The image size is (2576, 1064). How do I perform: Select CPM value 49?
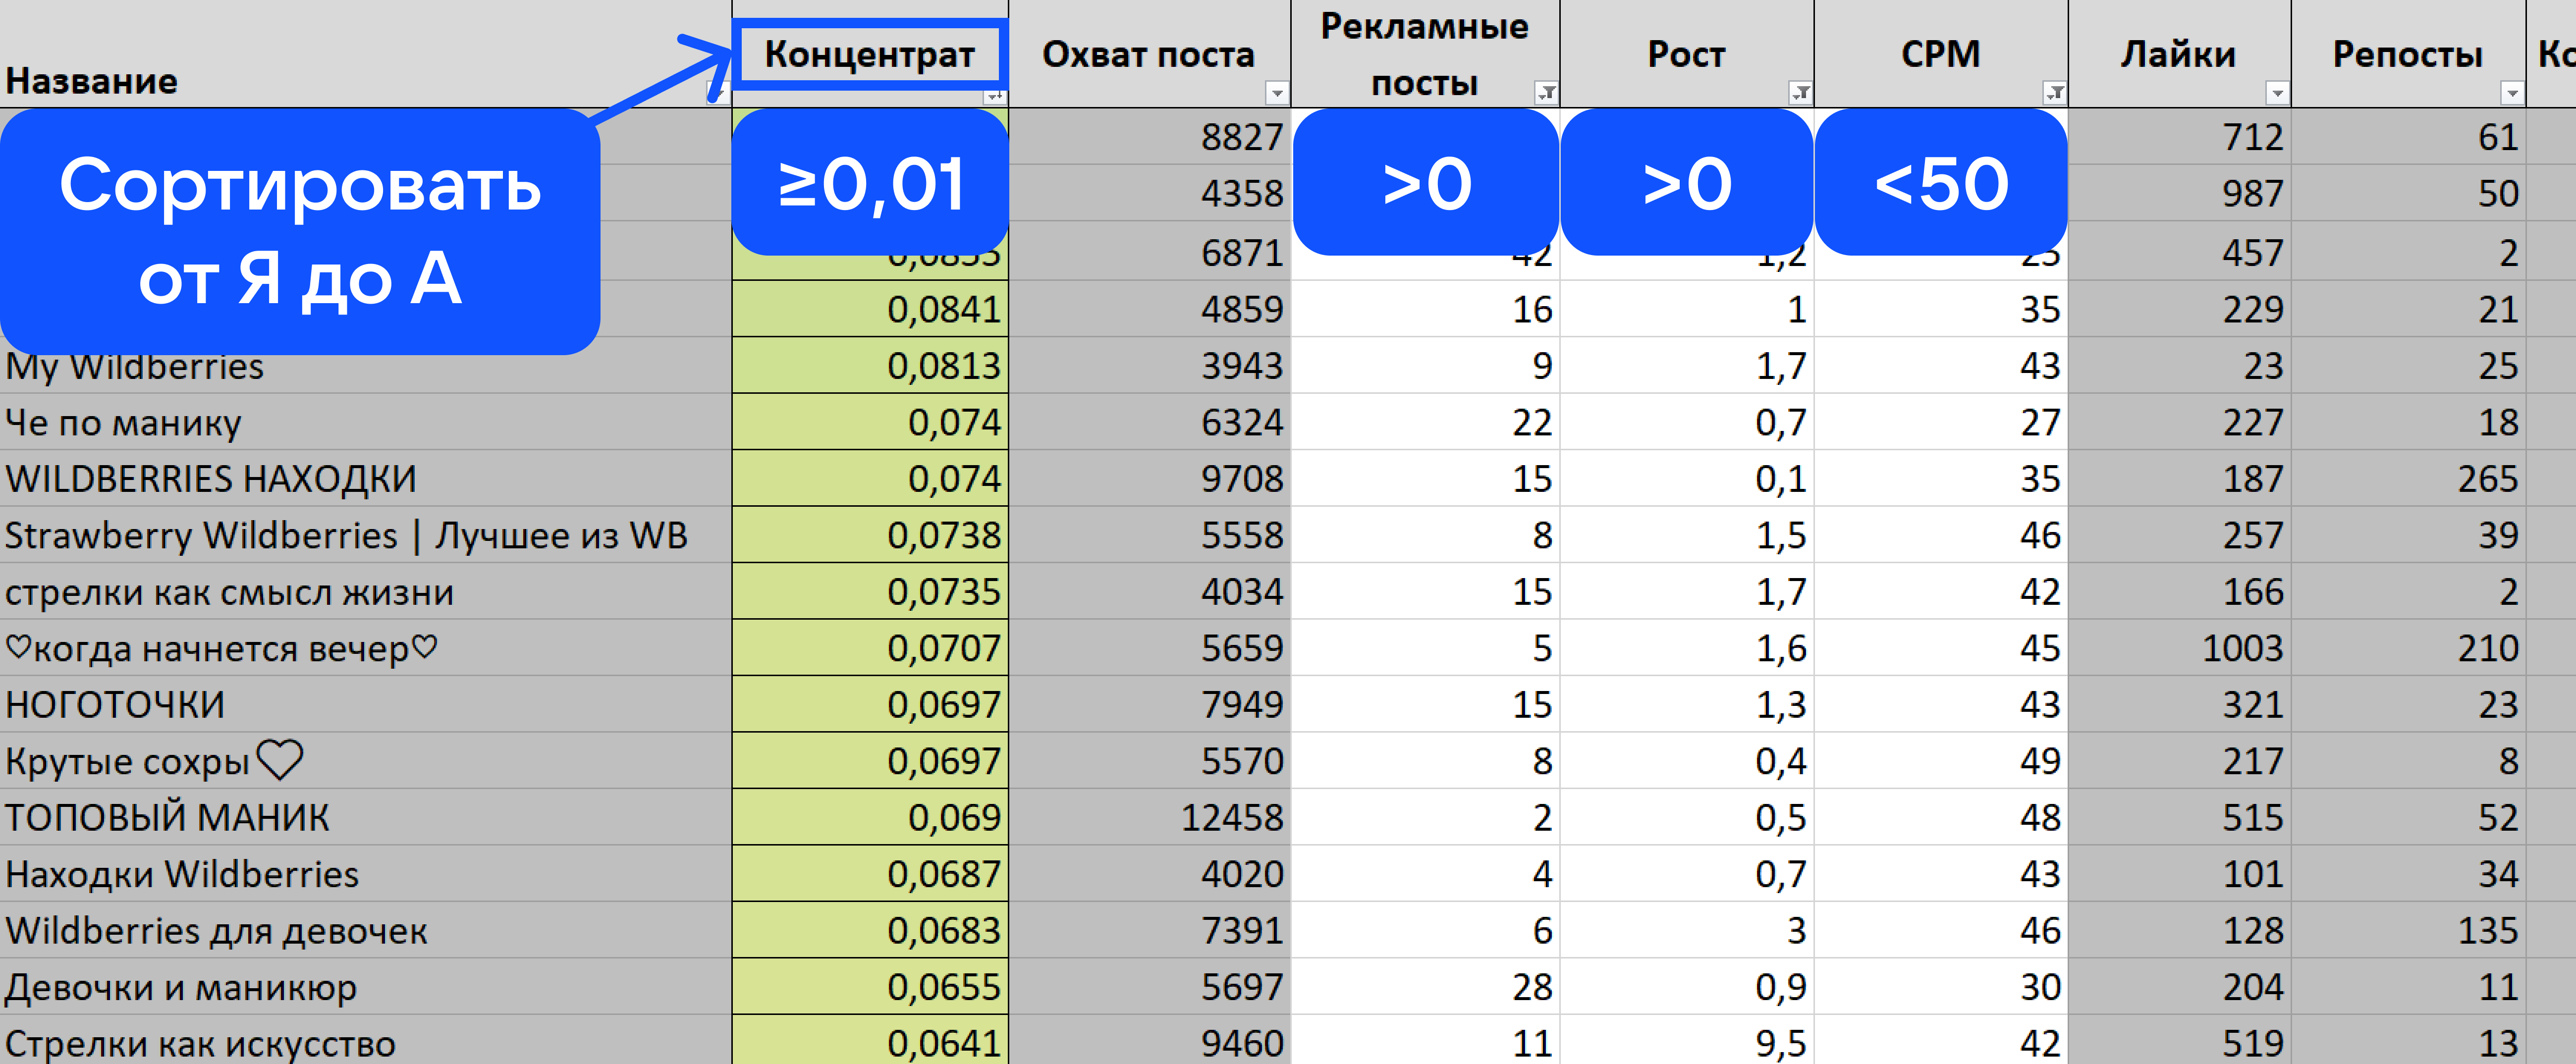[1940, 761]
